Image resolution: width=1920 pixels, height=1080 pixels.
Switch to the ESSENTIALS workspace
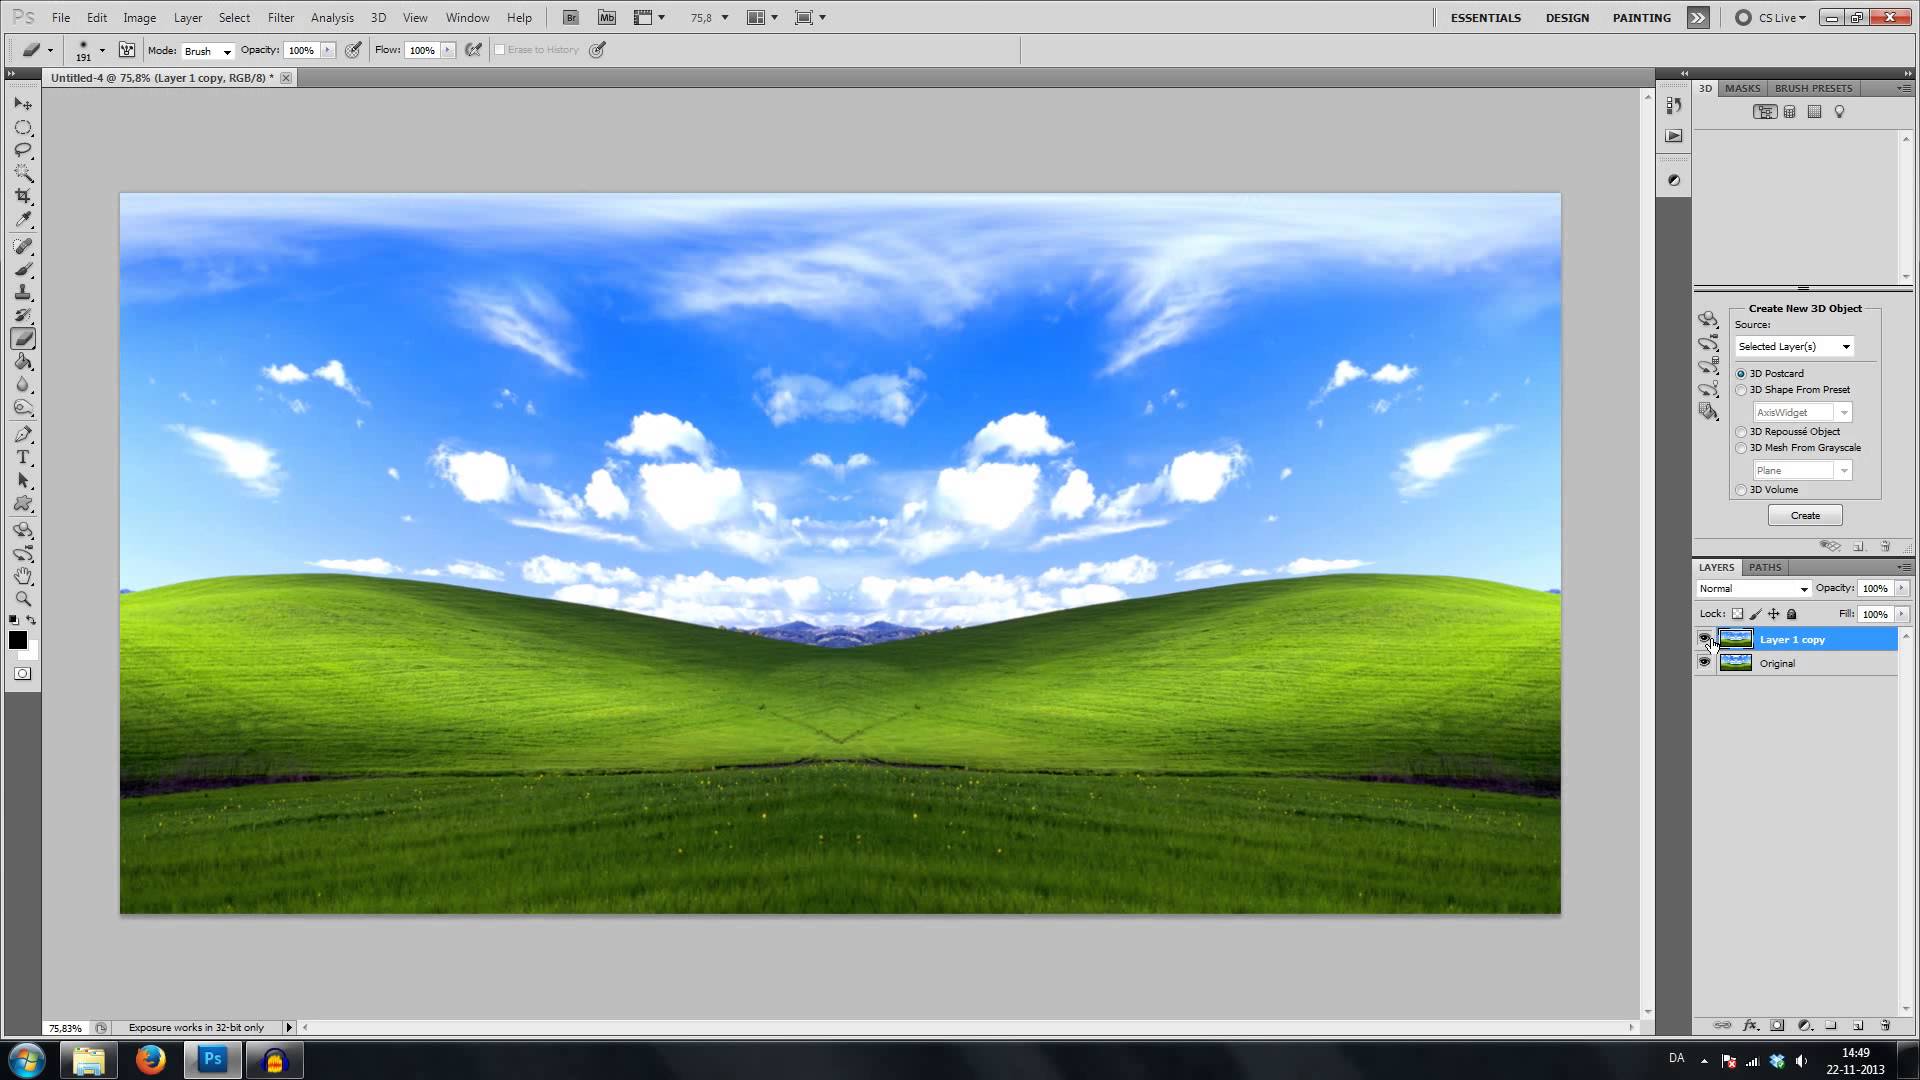(x=1485, y=18)
